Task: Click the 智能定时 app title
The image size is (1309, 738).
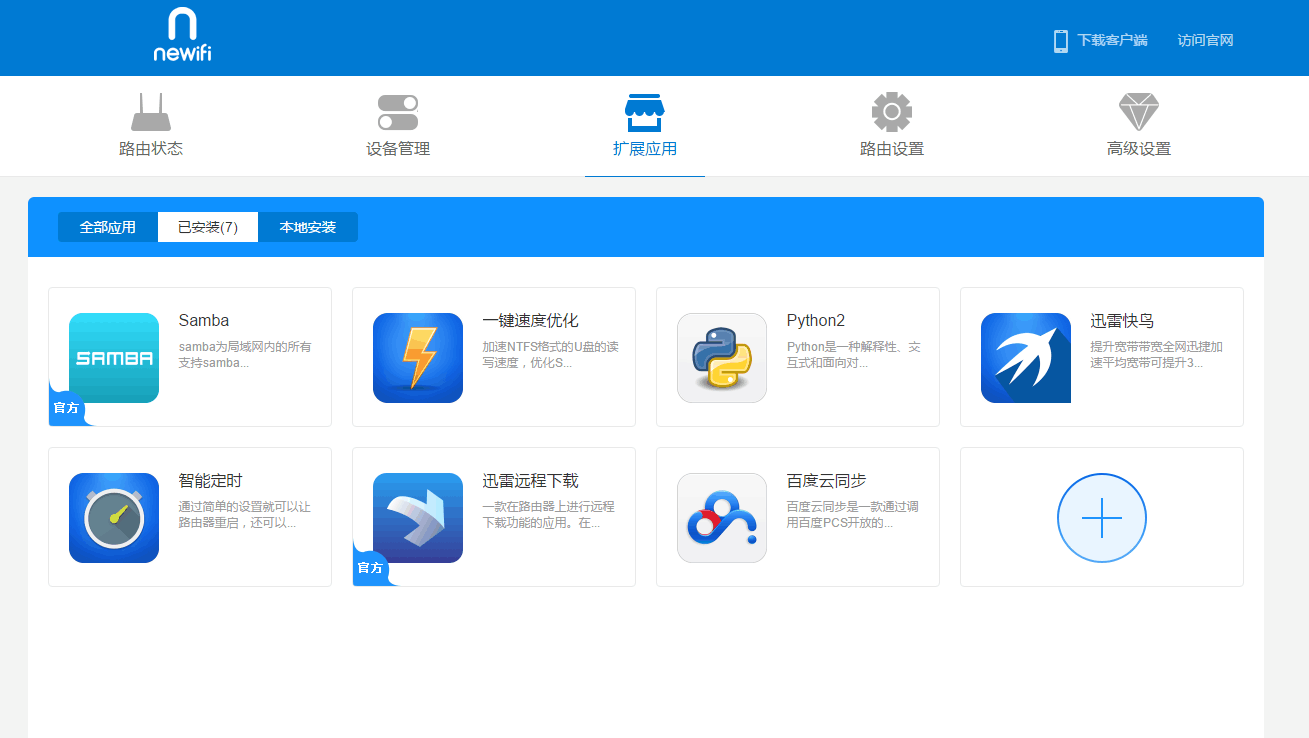Action: (x=211, y=481)
